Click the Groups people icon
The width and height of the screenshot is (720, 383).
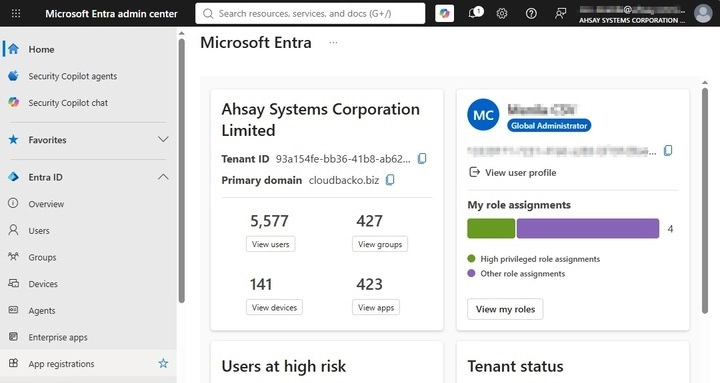(13, 256)
